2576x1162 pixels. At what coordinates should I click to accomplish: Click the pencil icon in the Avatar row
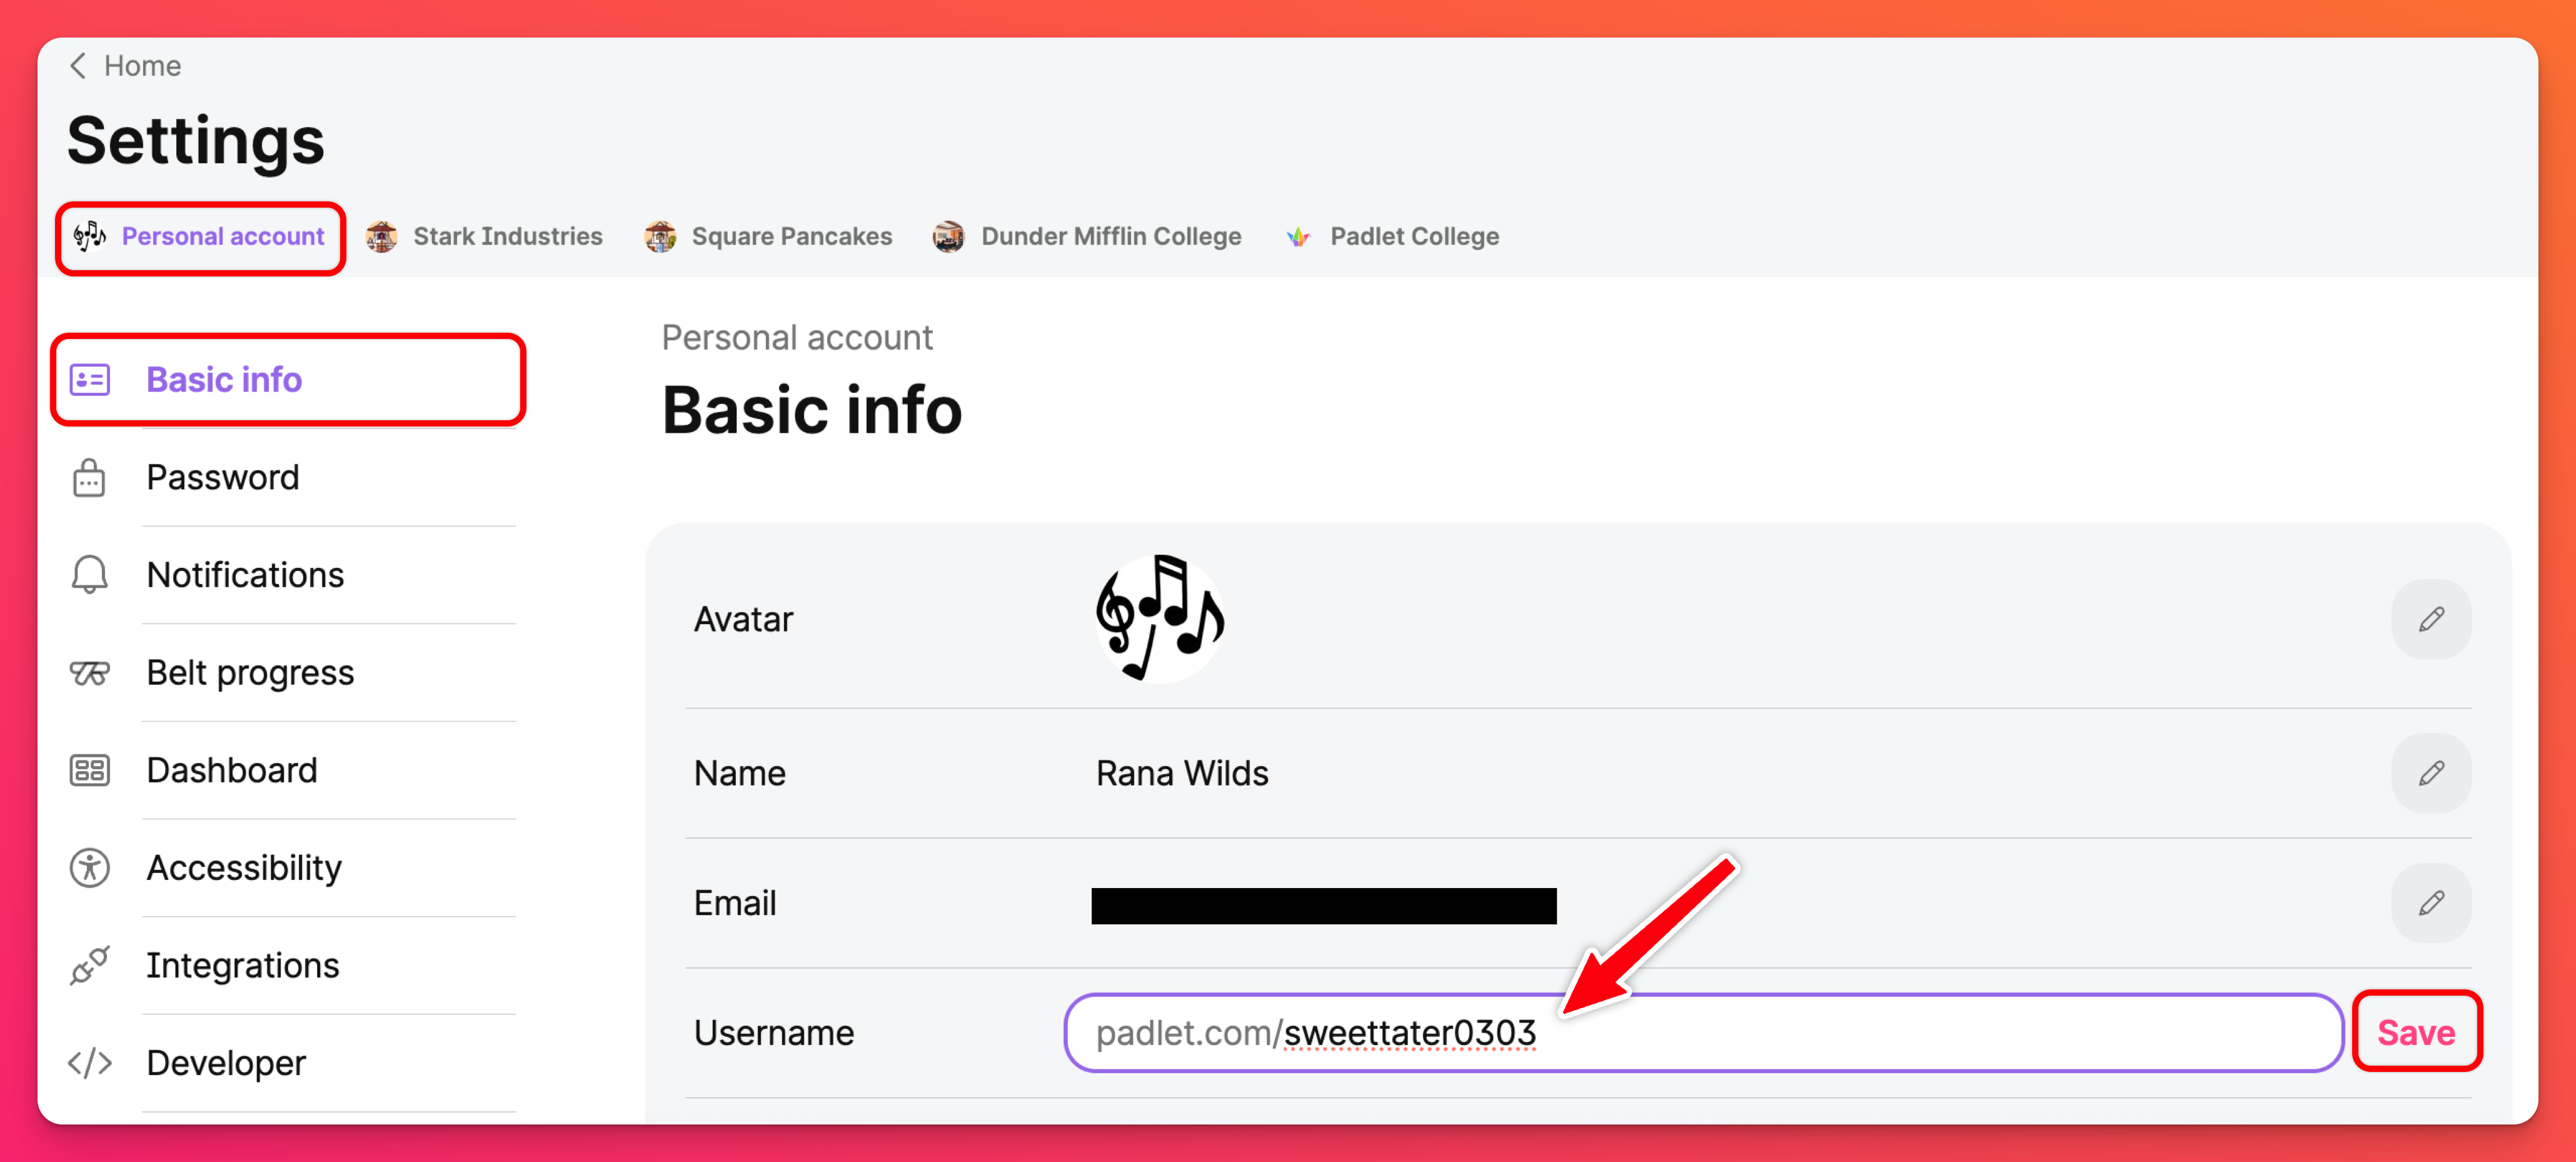pos(2430,620)
